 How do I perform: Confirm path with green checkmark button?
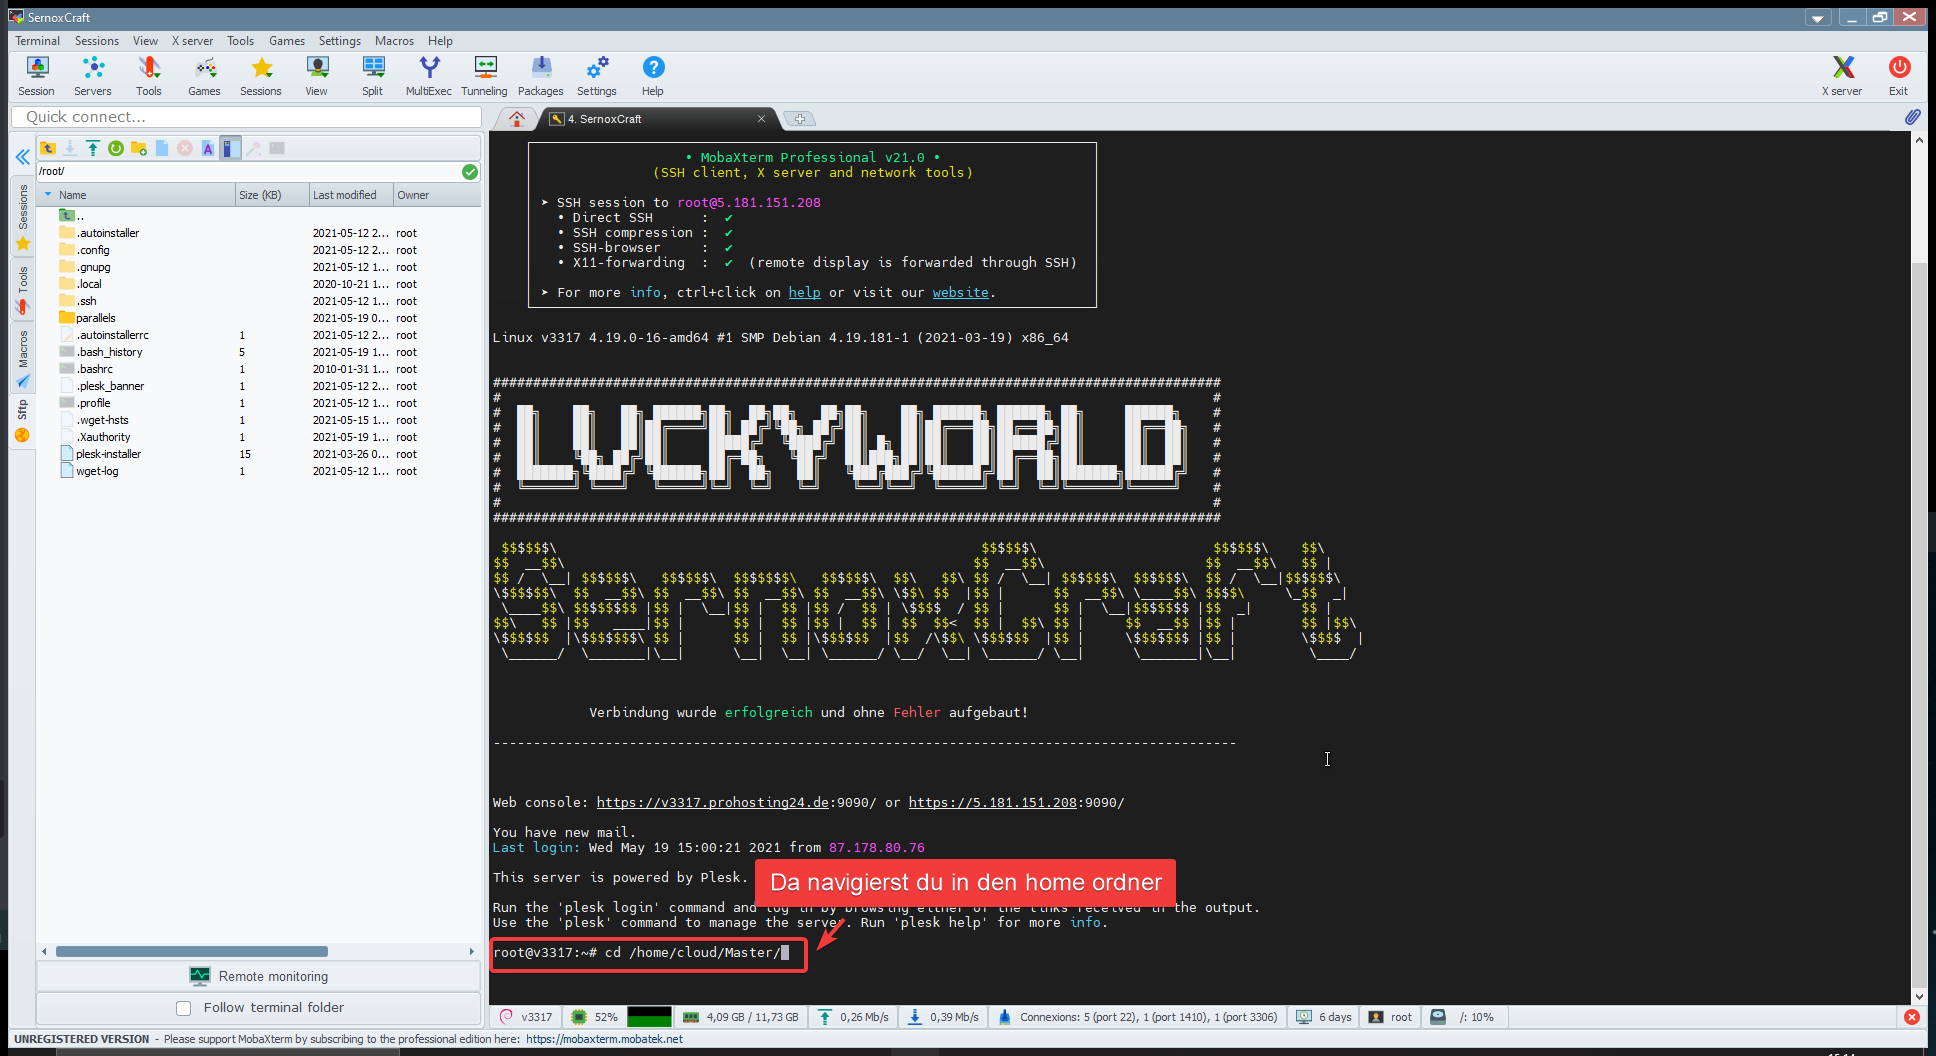coord(470,172)
